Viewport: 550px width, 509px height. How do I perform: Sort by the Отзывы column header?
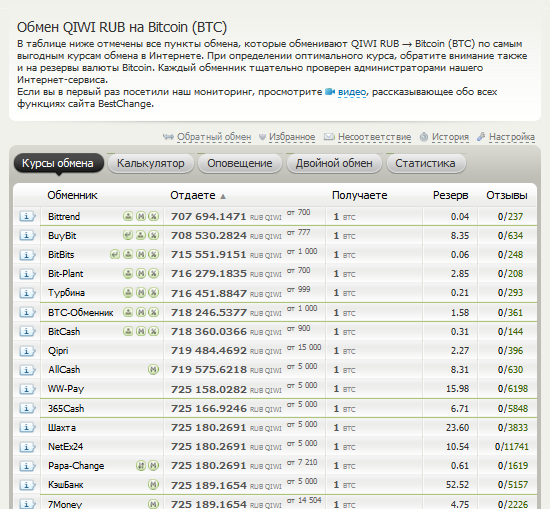(x=507, y=195)
